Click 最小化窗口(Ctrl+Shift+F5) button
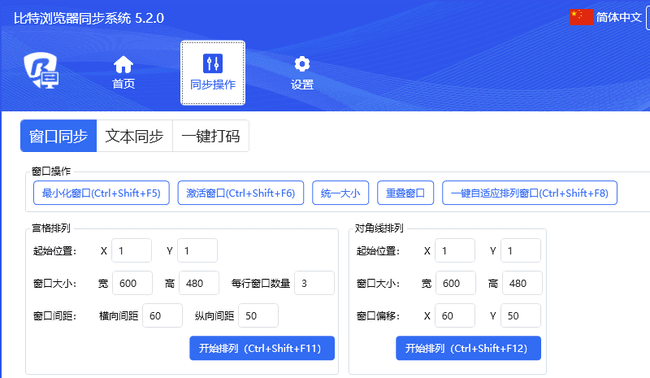 click(101, 193)
